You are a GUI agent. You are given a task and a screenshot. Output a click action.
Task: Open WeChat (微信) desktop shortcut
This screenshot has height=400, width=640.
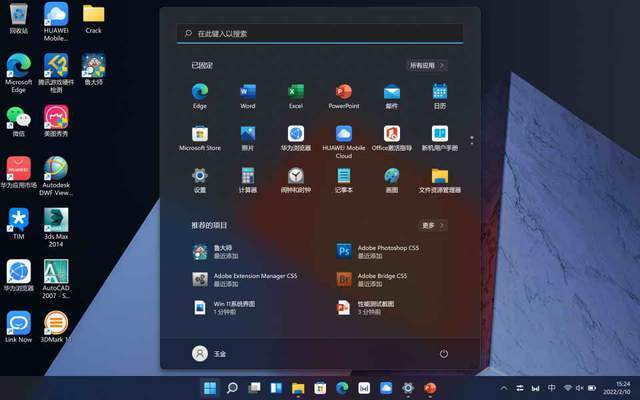coord(18,121)
